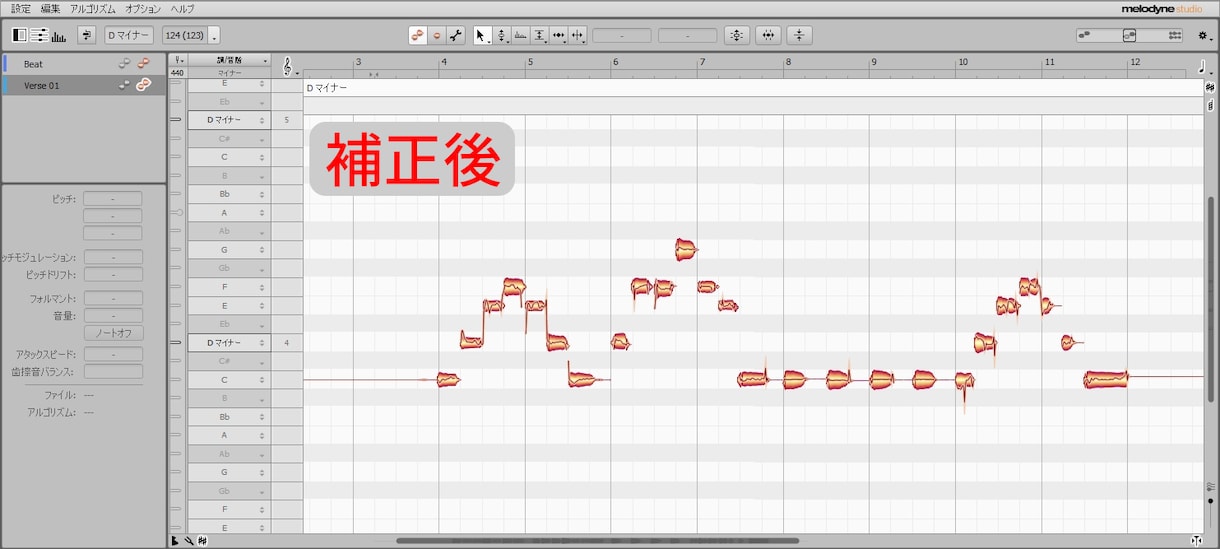Toggle orange edit blob on Beat track

(143, 64)
